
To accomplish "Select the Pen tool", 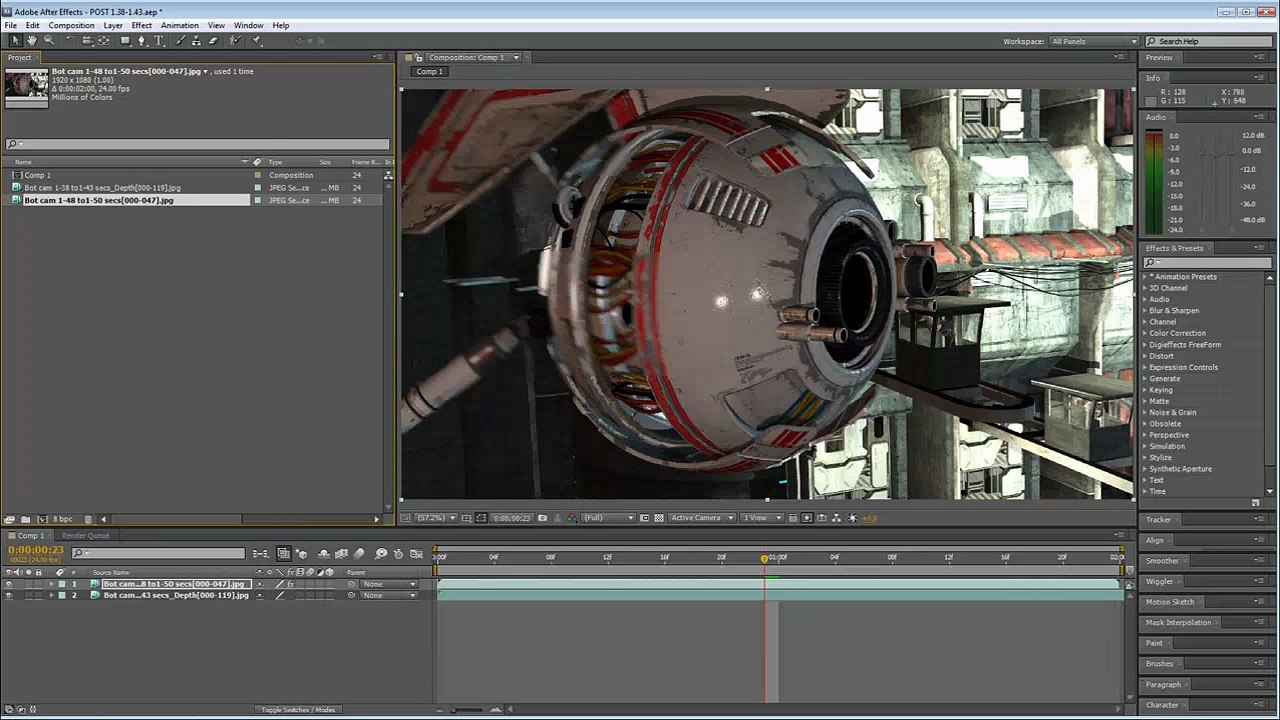I will (141, 41).
